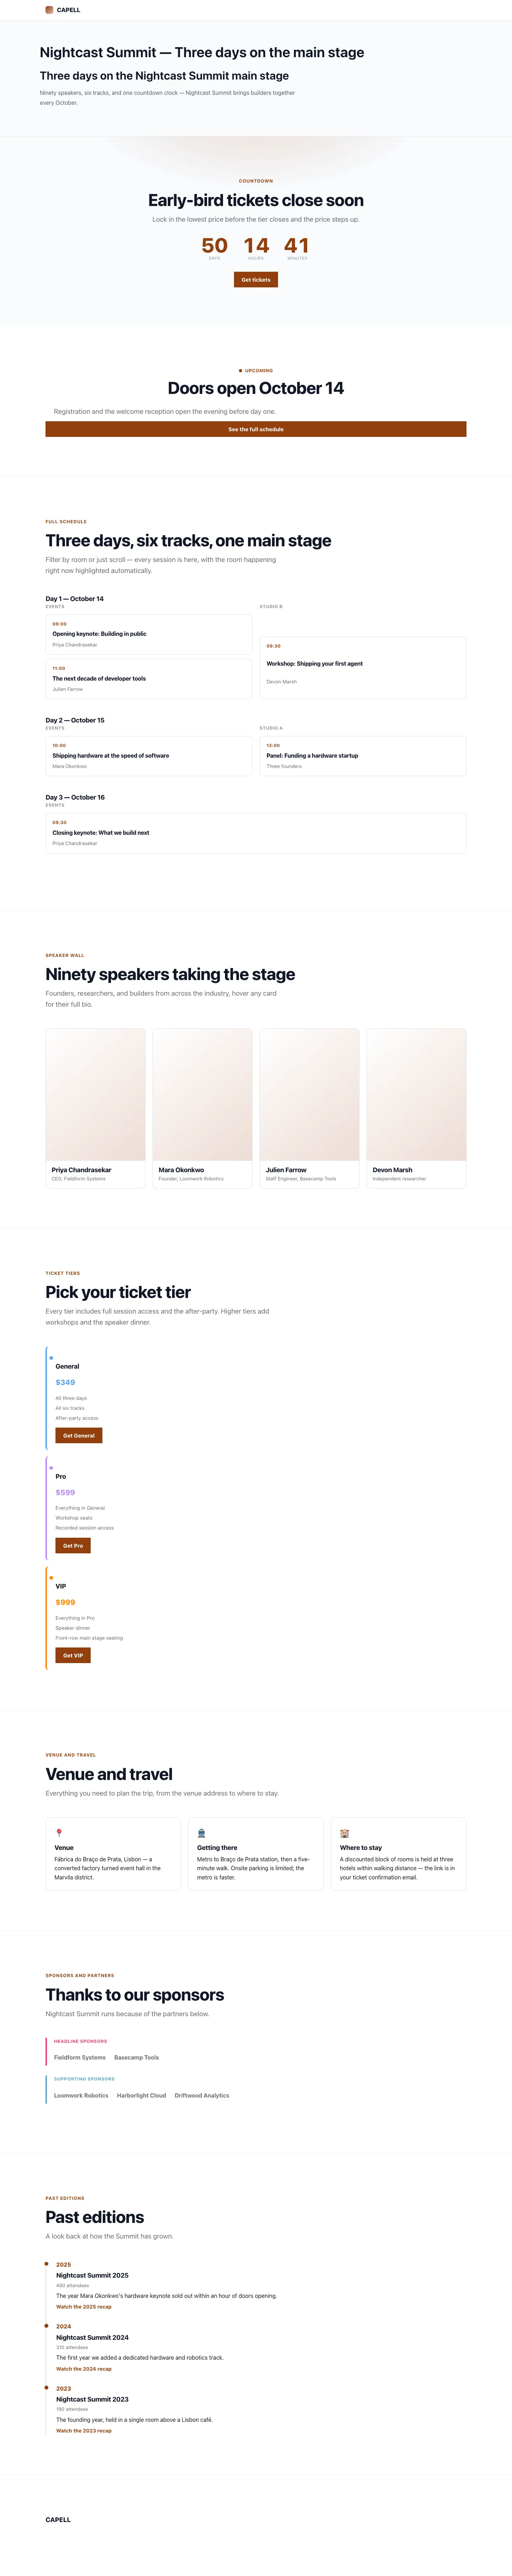Click the CAPELL footer wordmark
This screenshot has height=2576, width=512.
coord(58,2519)
